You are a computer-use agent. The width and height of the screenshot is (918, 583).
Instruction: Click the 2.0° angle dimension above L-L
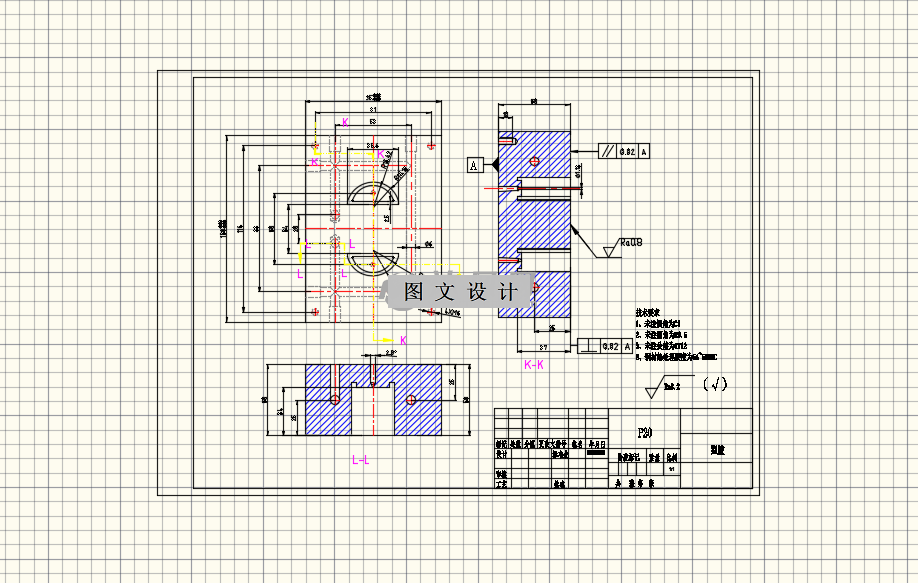[391, 353]
